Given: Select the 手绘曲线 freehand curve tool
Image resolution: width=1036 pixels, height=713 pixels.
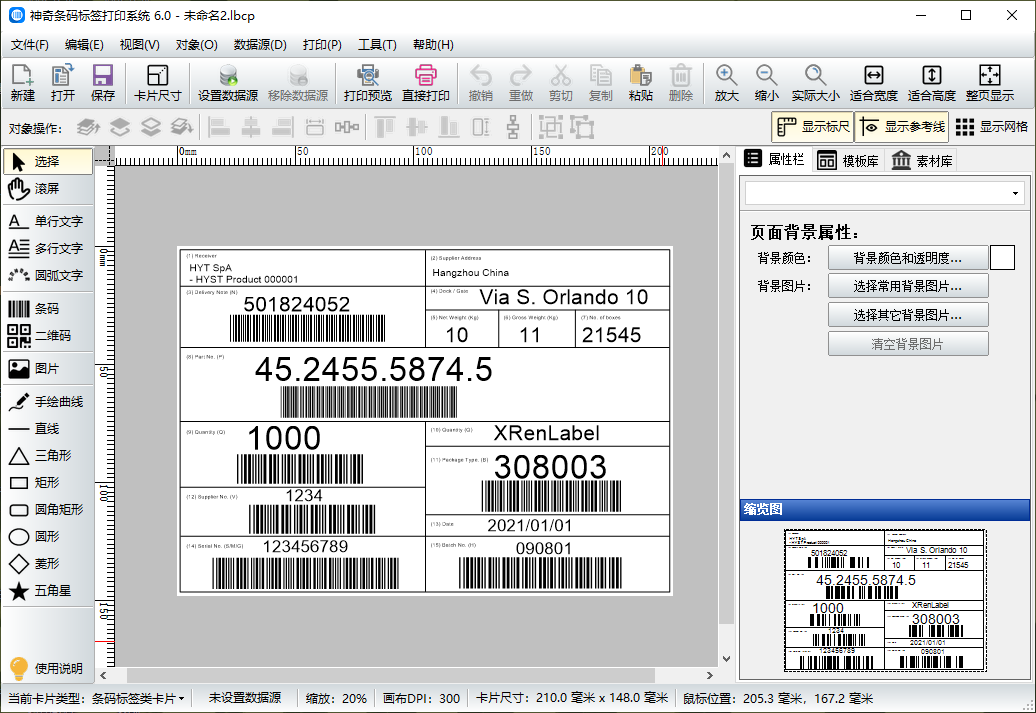Looking at the screenshot, I should coord(47,402).
